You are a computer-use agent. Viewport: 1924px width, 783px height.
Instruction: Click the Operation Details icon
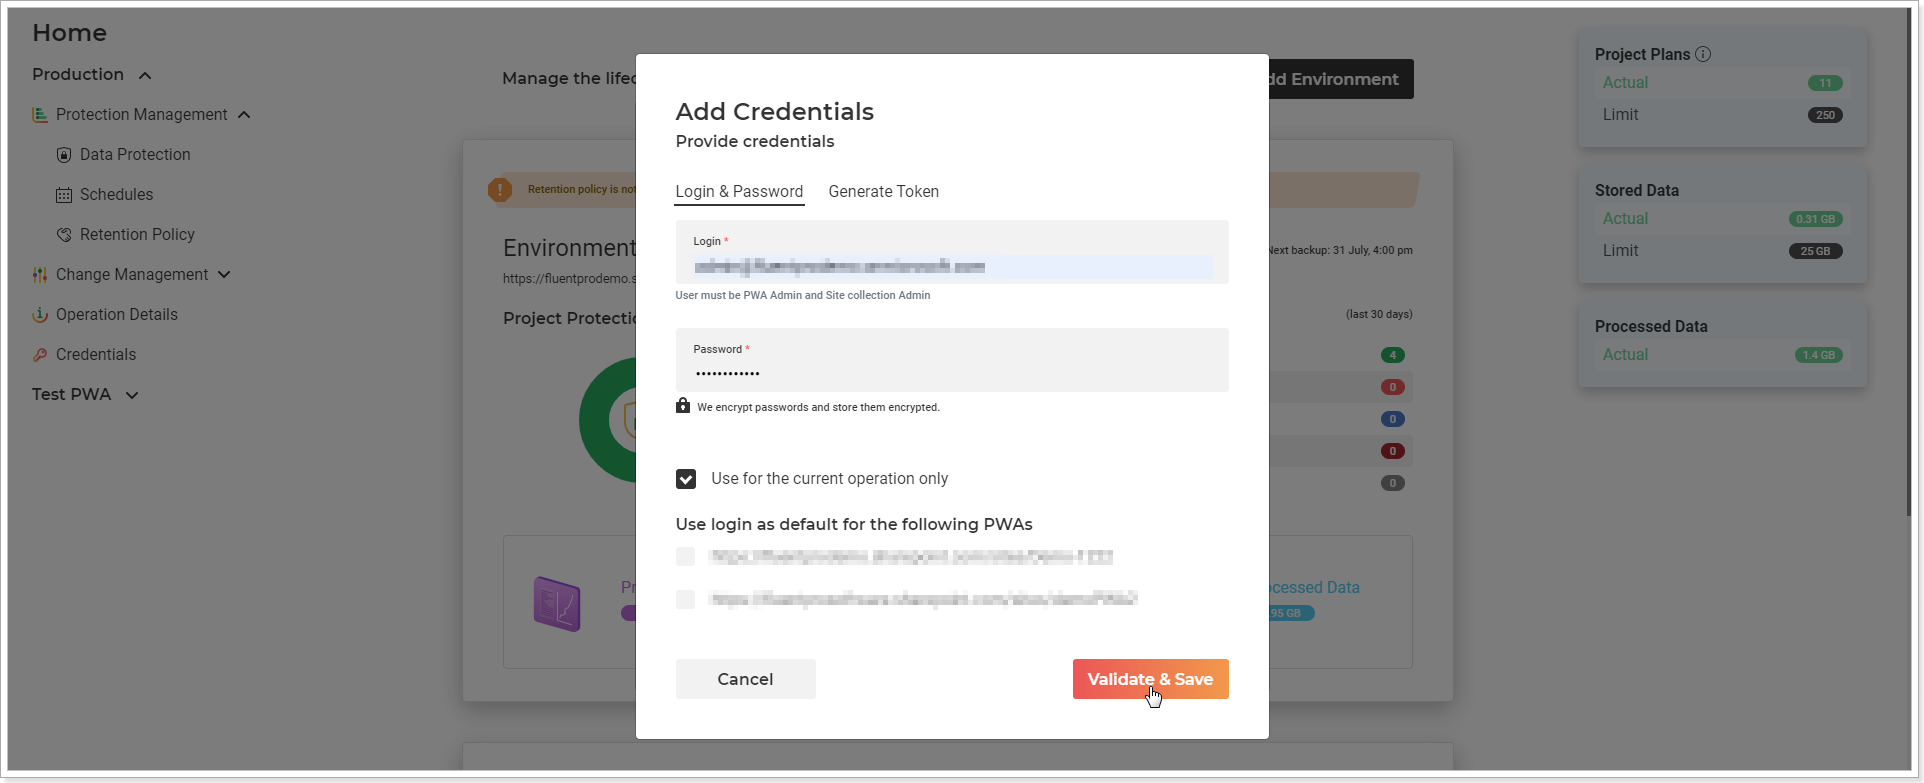tap(40, 315)
